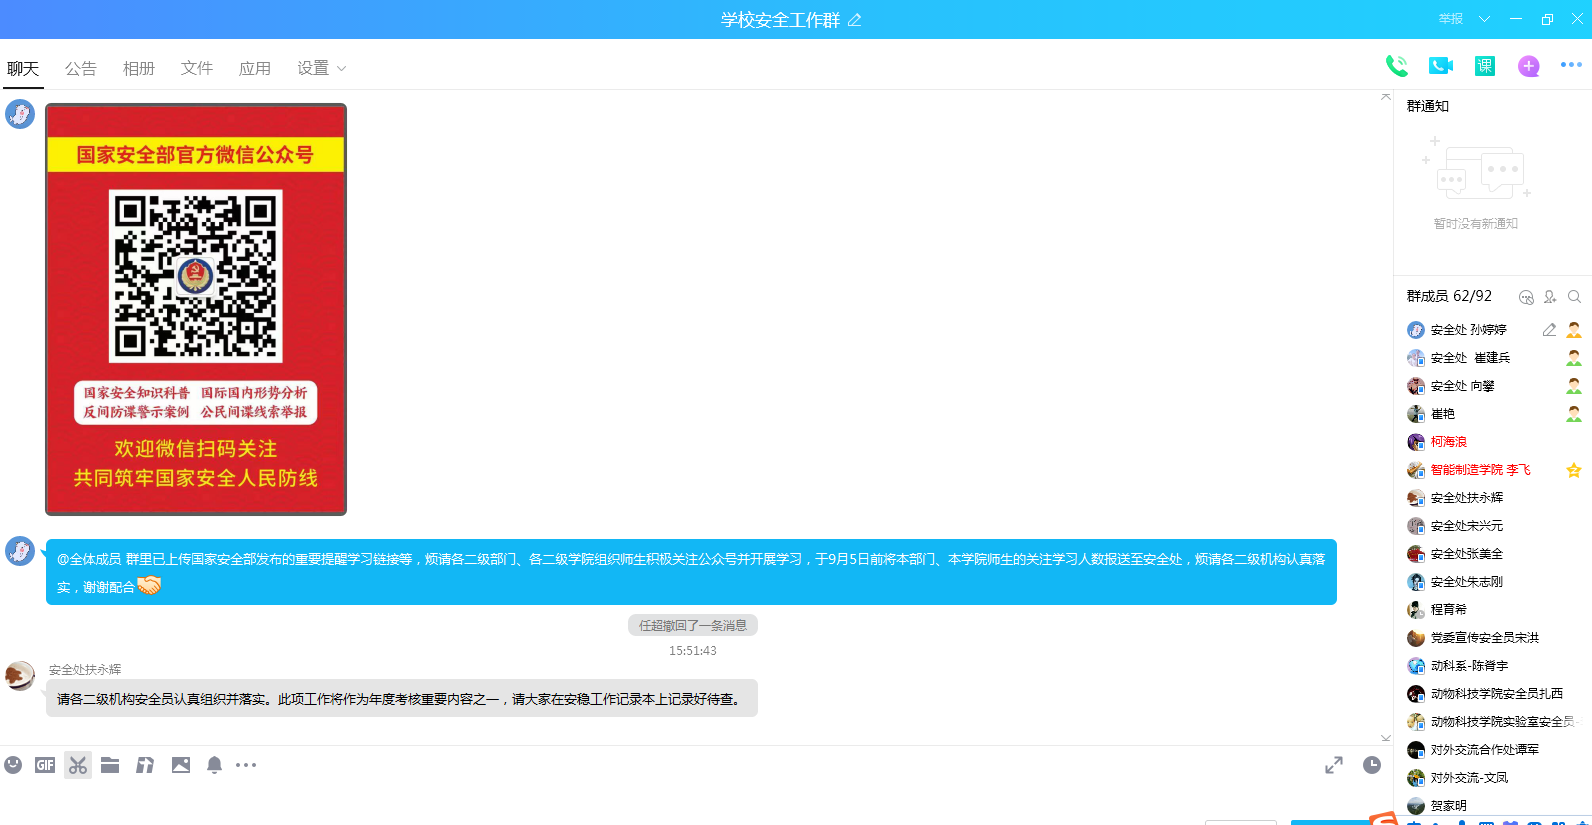Send a file via folder icon
1592x825 pixels.
(110, 765)
